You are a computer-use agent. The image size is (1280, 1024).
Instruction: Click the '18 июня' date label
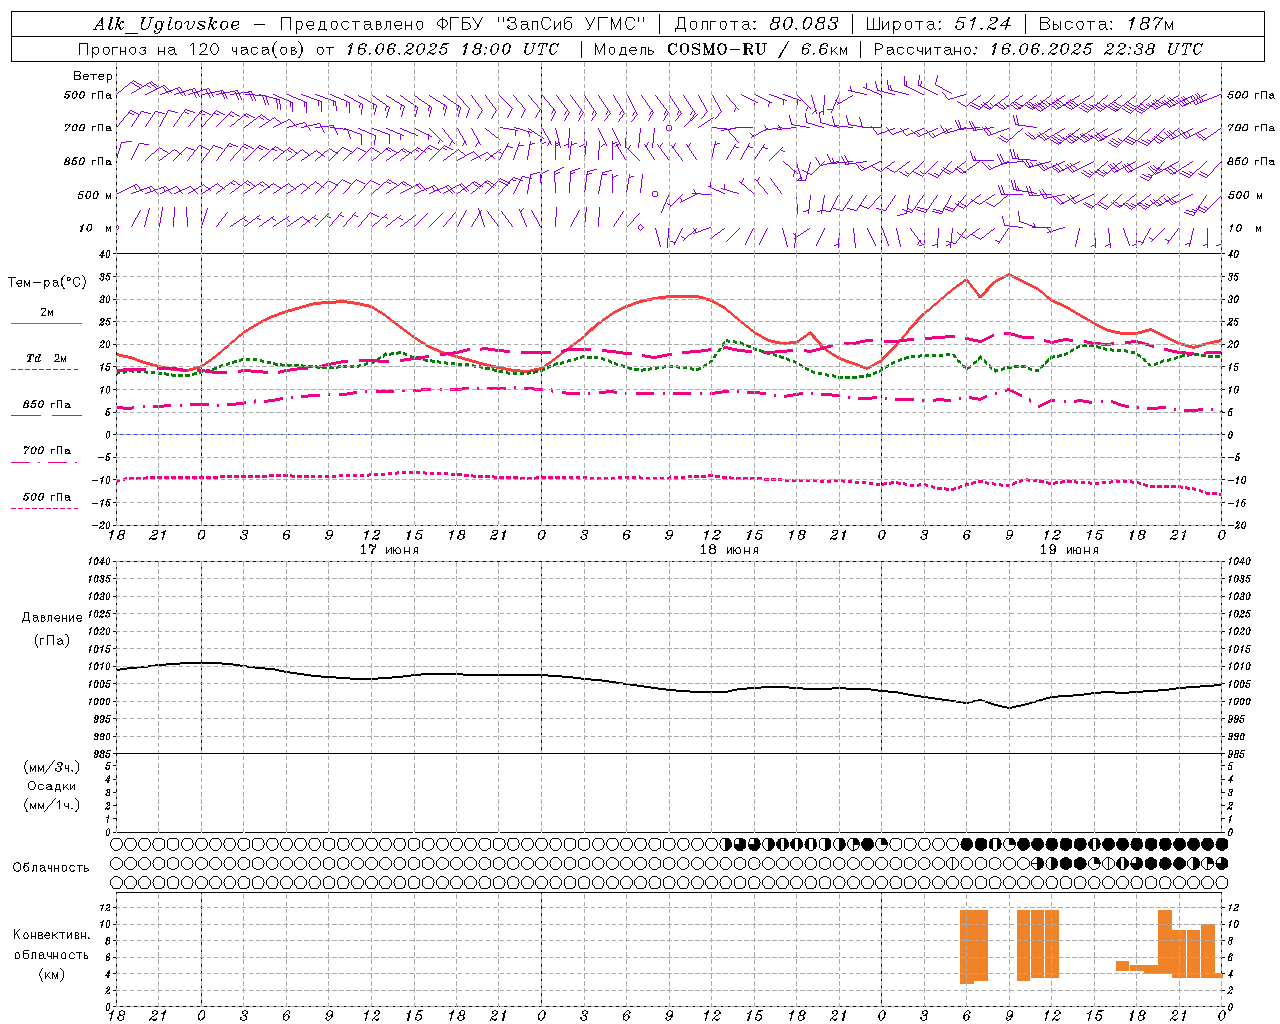coord(729,550)
